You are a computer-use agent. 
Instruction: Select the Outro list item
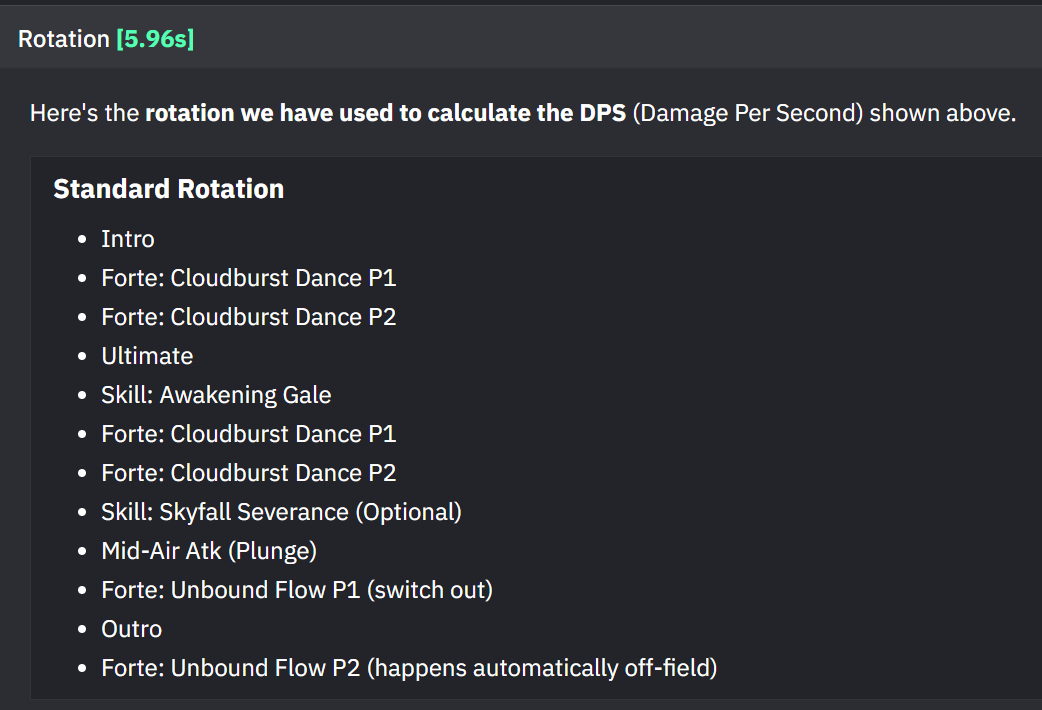132,629
